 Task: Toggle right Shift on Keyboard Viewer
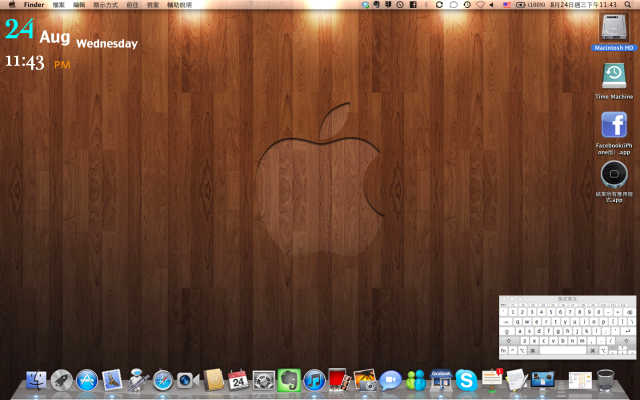[x=626, y=341]
